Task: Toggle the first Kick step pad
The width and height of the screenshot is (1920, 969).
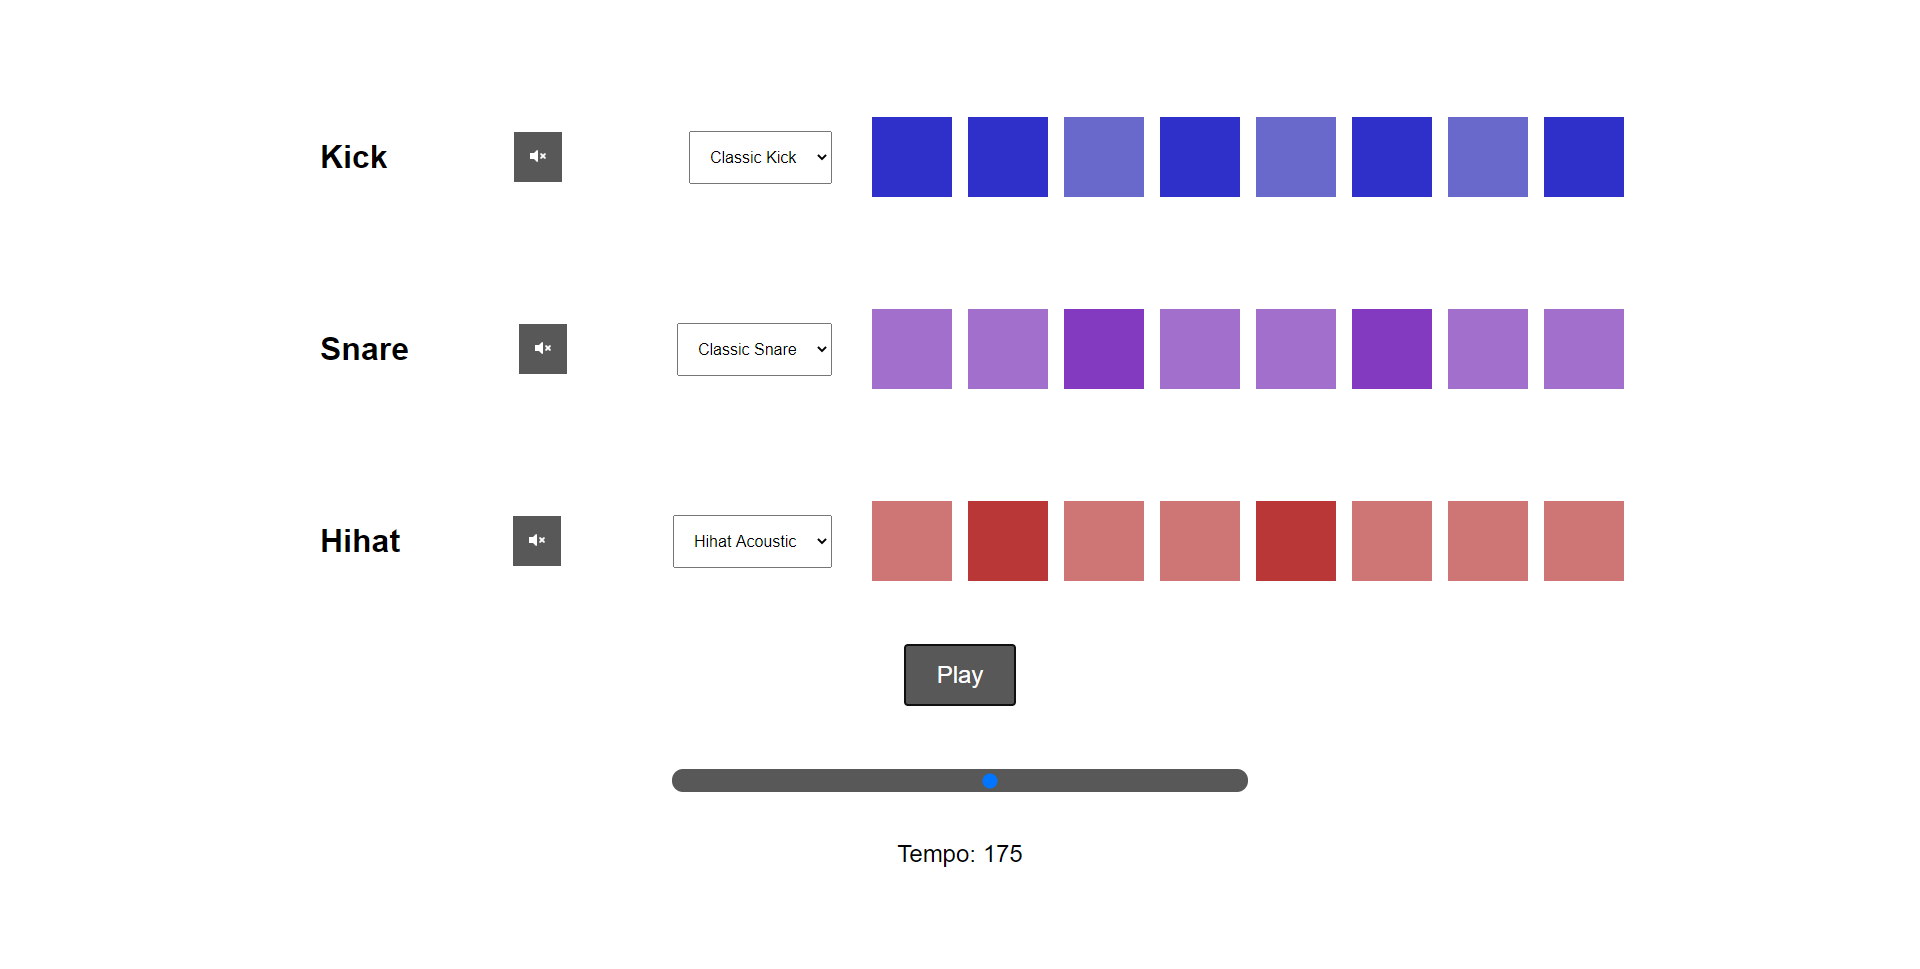Action: 912,157
